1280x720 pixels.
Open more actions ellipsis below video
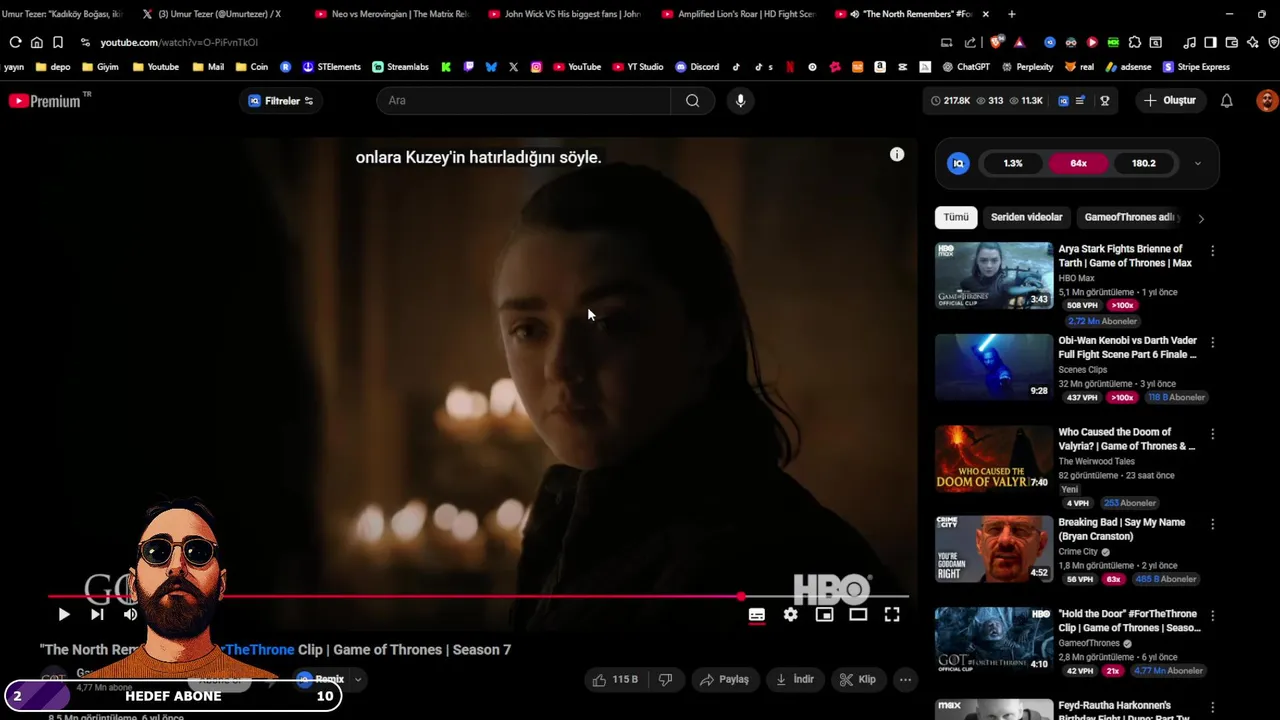(905, 680)
